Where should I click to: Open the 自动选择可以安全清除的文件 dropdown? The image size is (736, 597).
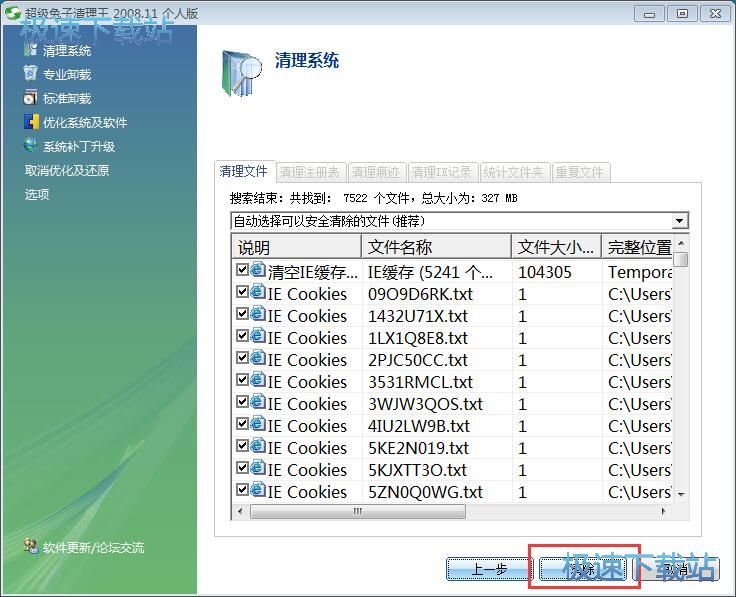point(680,221)
